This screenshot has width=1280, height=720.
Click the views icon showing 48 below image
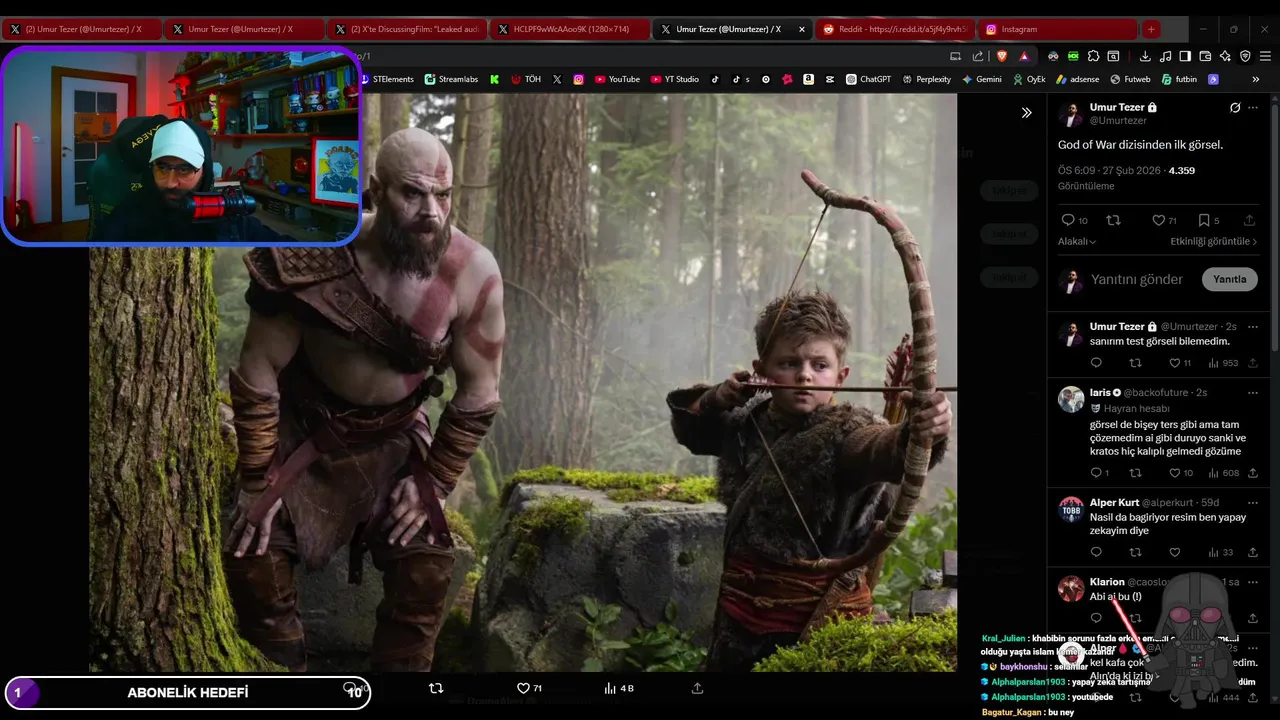point(619,688)
